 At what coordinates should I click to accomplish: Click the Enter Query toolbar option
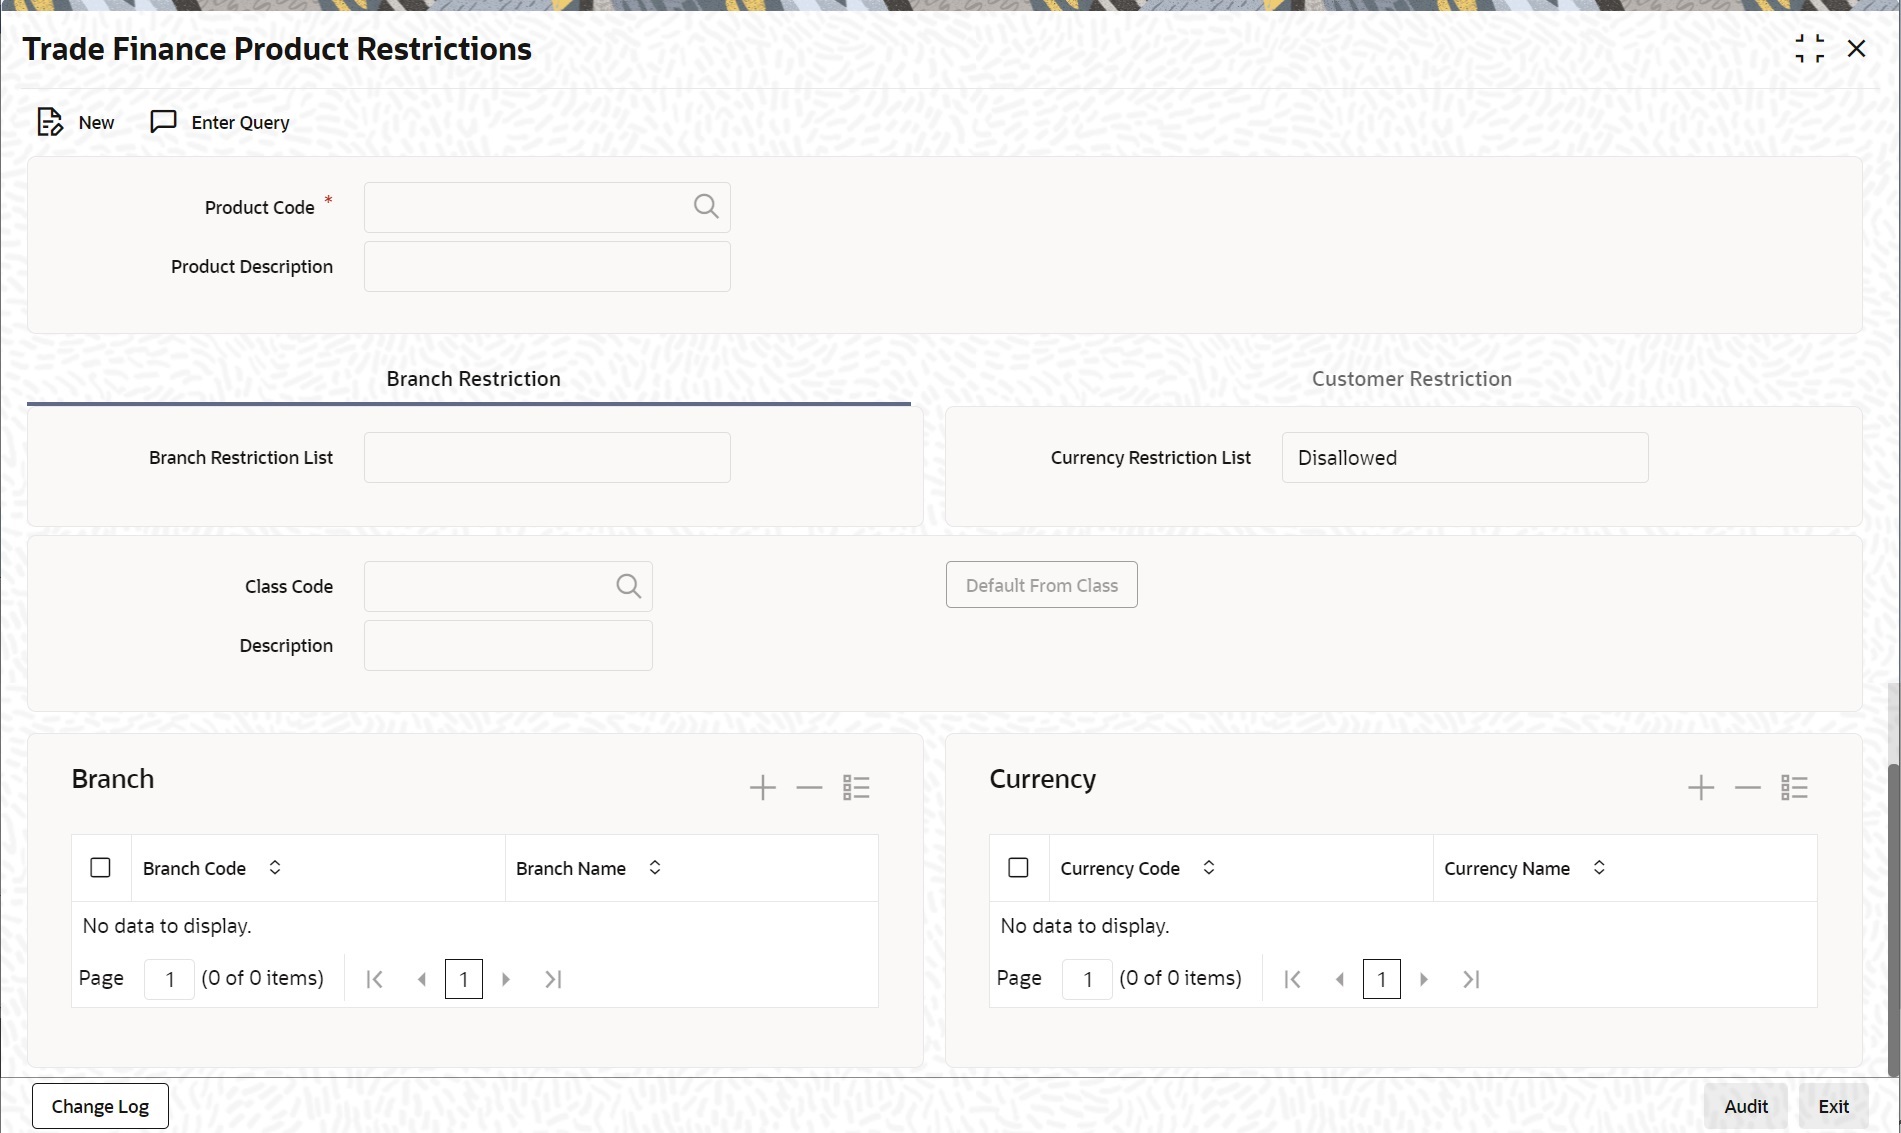220,122
